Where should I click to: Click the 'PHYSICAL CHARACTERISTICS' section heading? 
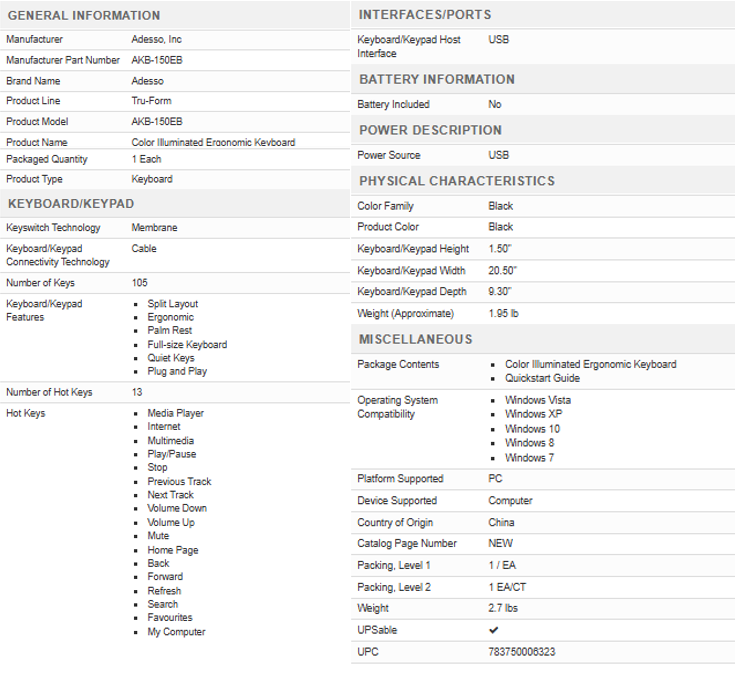457,181
